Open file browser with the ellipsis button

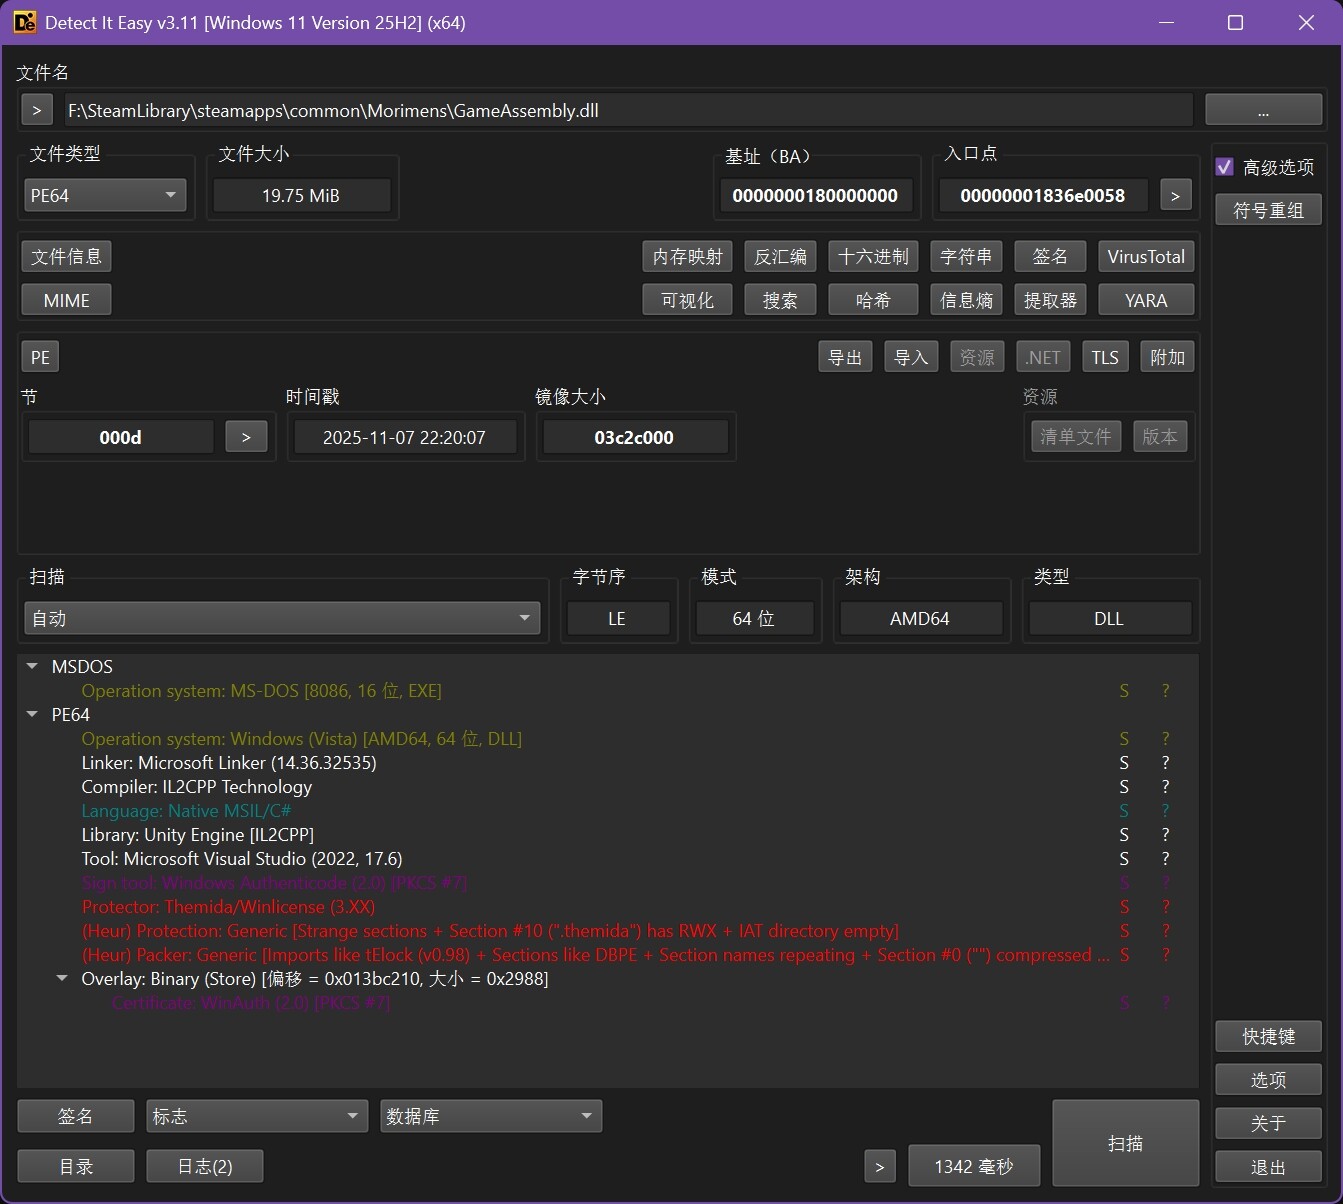pyautogui.click(x=1263, y=110)
